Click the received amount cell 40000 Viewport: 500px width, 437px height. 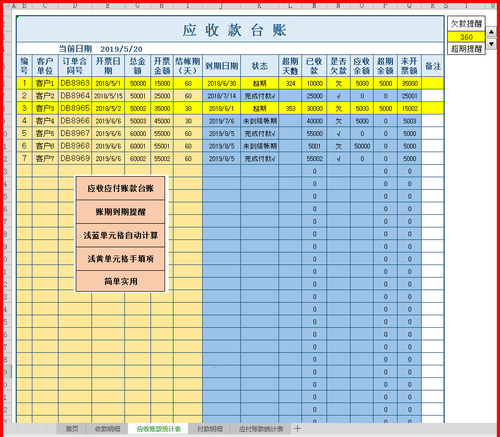pyautogui.click(x=314, y=121)
